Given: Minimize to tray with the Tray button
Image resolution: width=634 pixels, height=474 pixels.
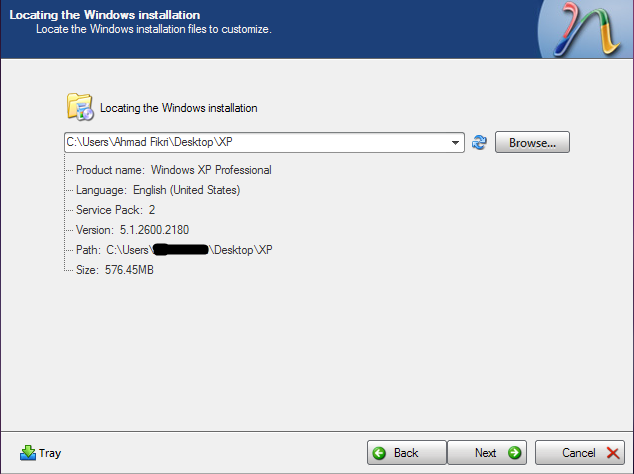Looking at the screenshot, I should [x=40, y=453].
